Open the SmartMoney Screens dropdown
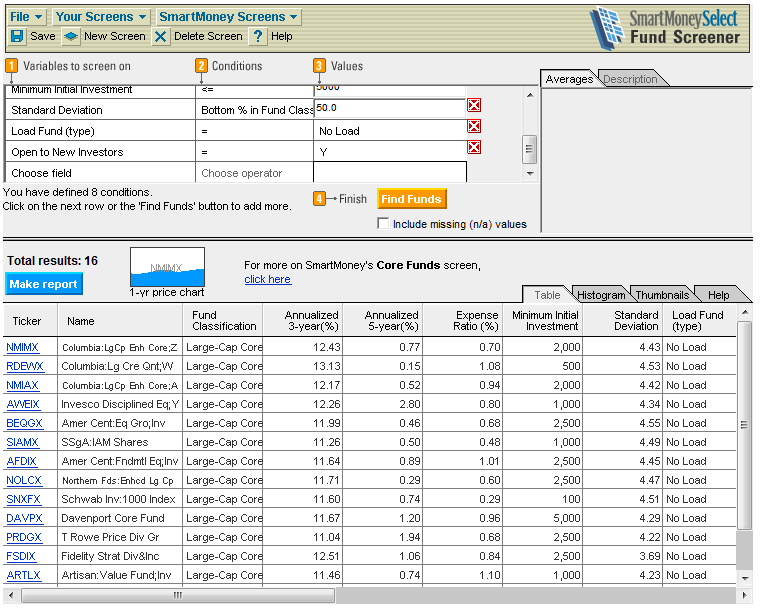The image size is (760, 613). [228, 17]
